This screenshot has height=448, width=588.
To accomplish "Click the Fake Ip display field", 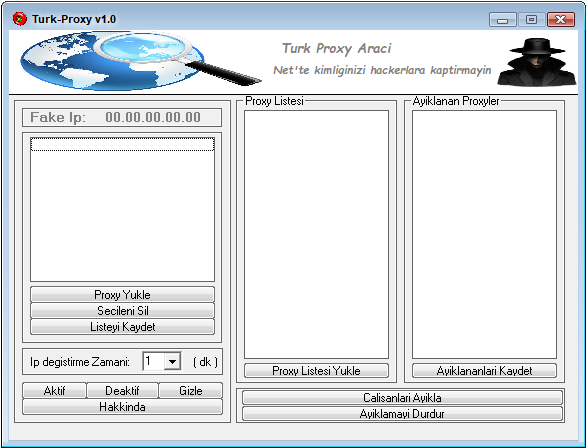I will pyautogui.click(x=122, y=117).
